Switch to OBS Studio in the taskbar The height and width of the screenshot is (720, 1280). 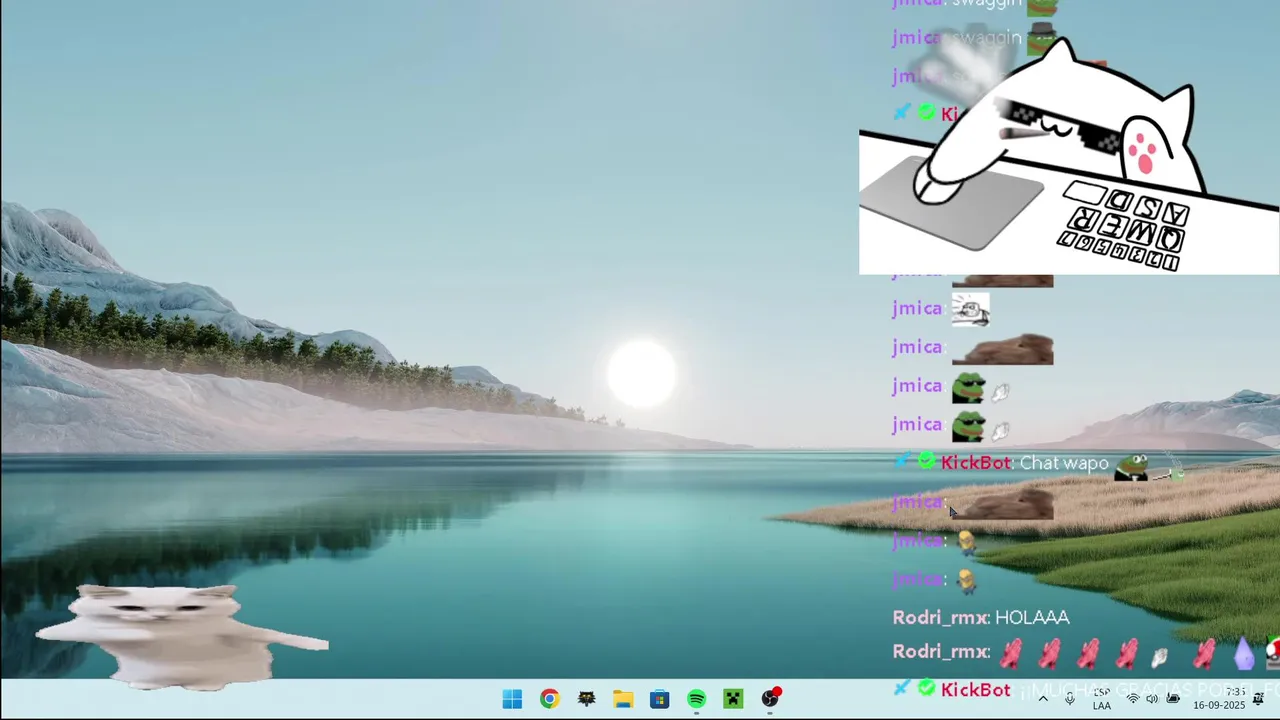click(771, 698)
